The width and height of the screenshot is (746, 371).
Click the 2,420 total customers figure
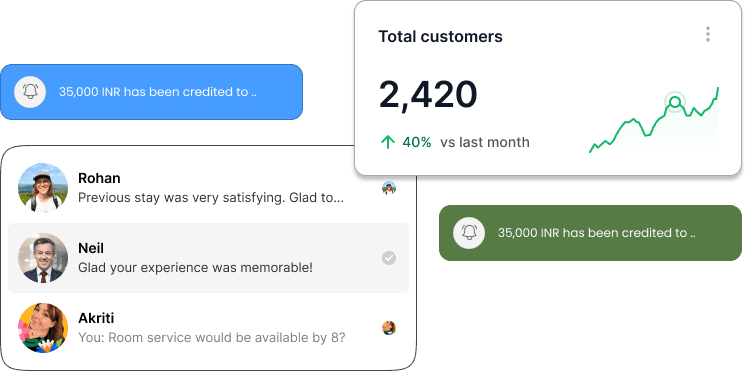tap(428, 95)
